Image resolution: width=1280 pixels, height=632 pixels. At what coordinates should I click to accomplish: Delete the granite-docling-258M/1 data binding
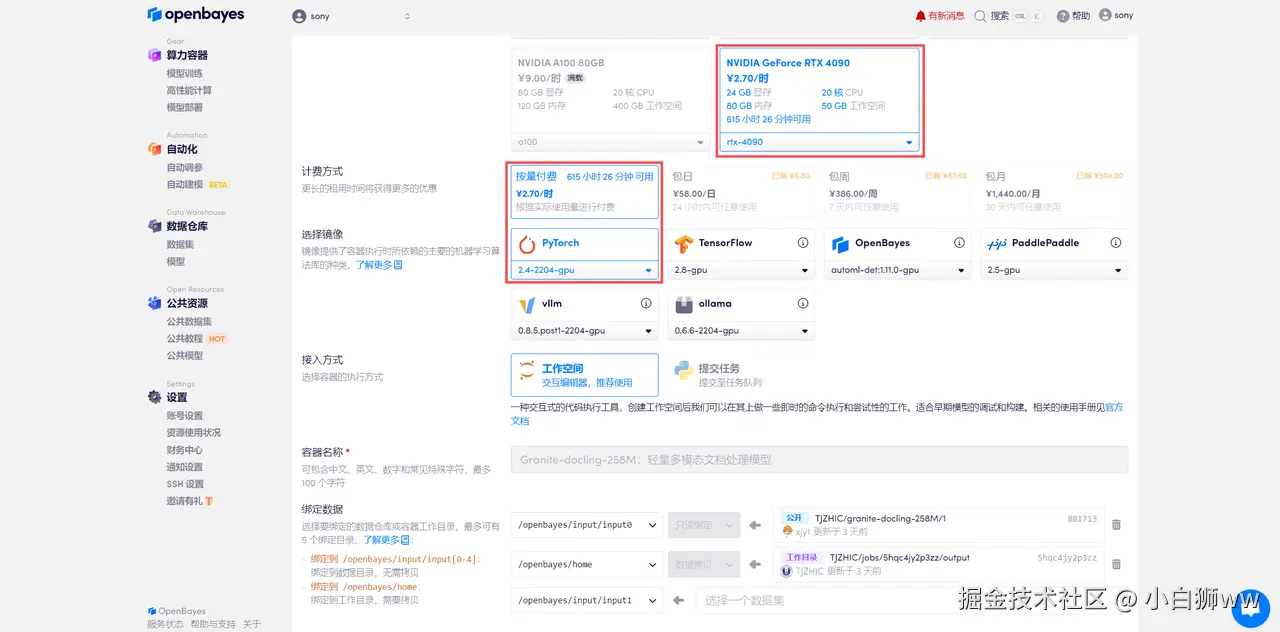tap(1116, 525)
